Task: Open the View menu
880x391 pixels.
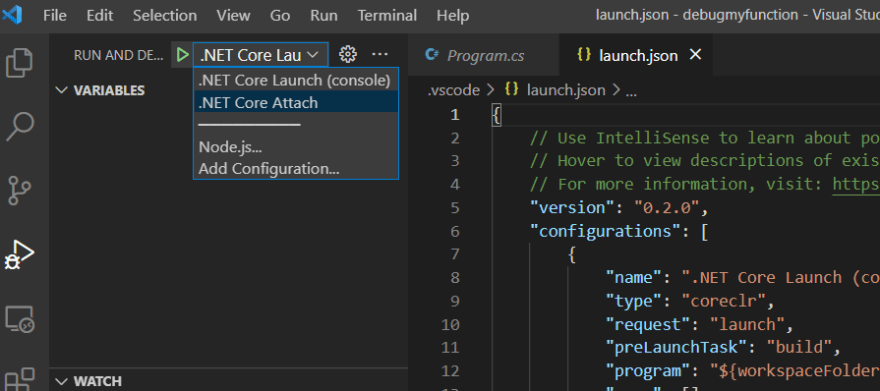Action: pos(233,15)
